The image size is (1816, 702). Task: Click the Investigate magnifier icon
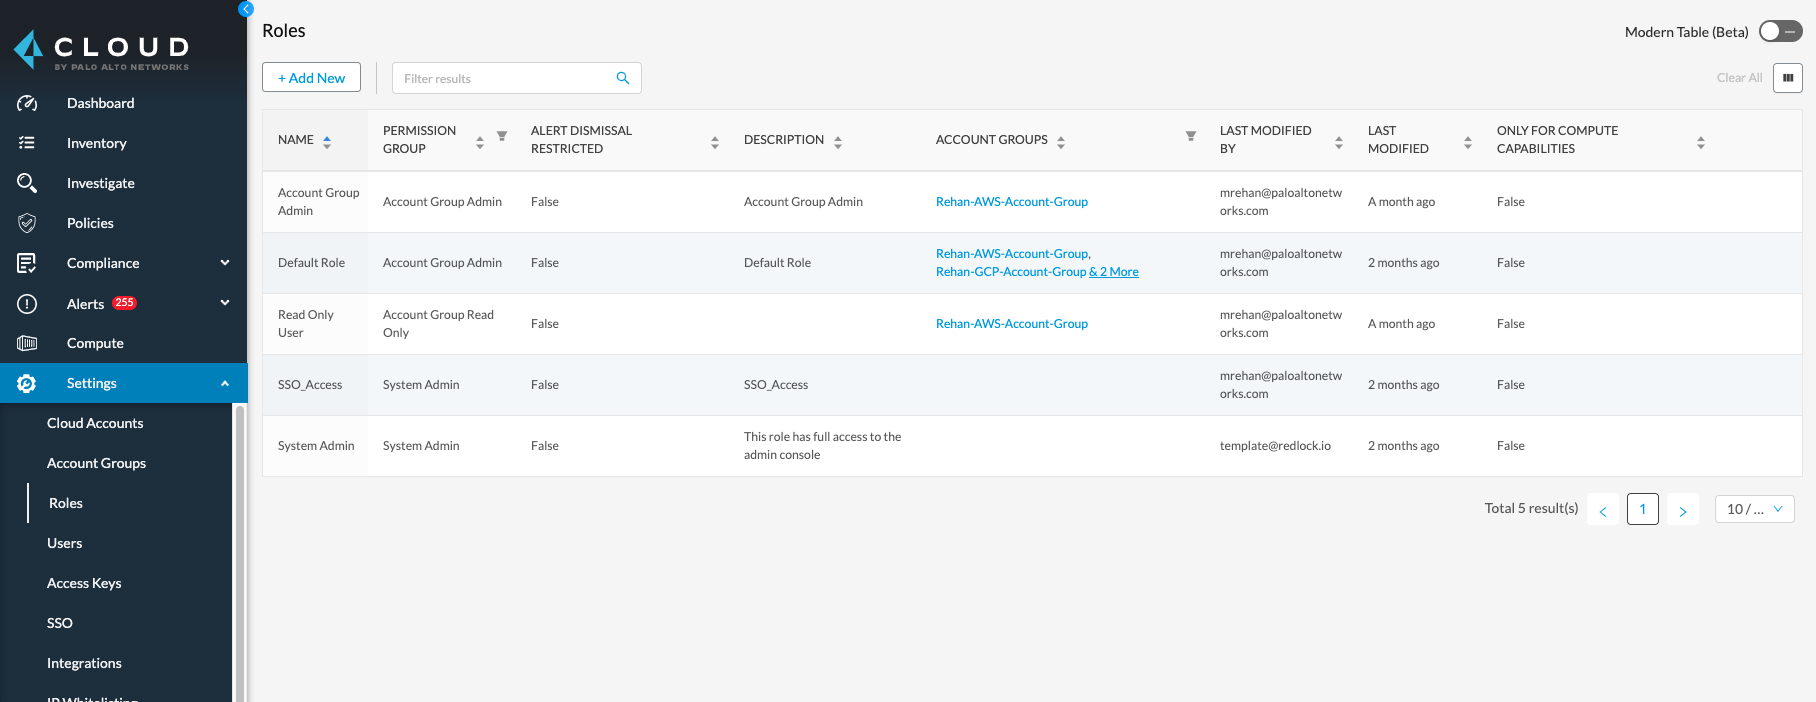click(27, 183)
